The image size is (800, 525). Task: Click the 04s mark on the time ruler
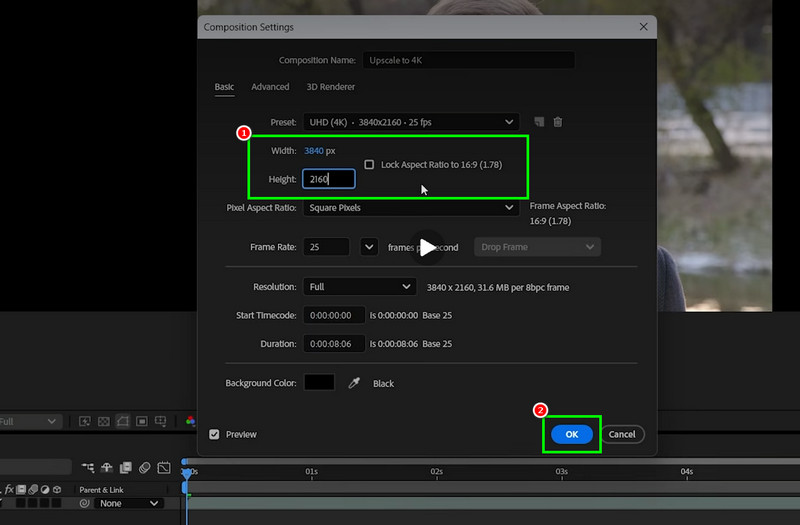(686, 471)
